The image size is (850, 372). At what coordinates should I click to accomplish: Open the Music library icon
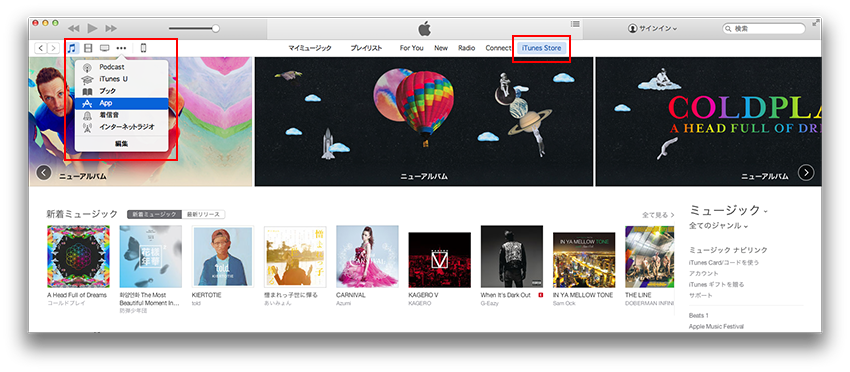72,48
